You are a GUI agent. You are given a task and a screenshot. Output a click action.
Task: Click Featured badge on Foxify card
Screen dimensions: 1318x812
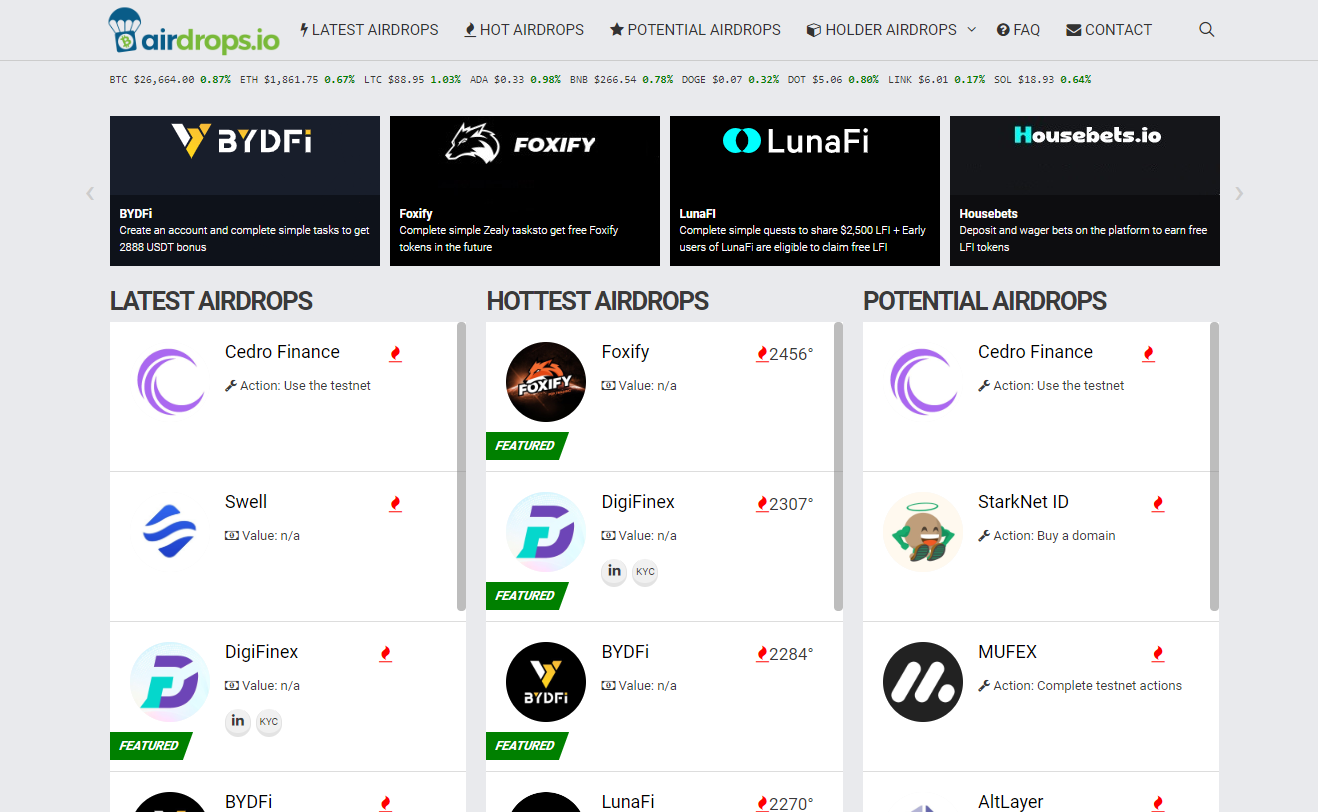click(525, 446)
